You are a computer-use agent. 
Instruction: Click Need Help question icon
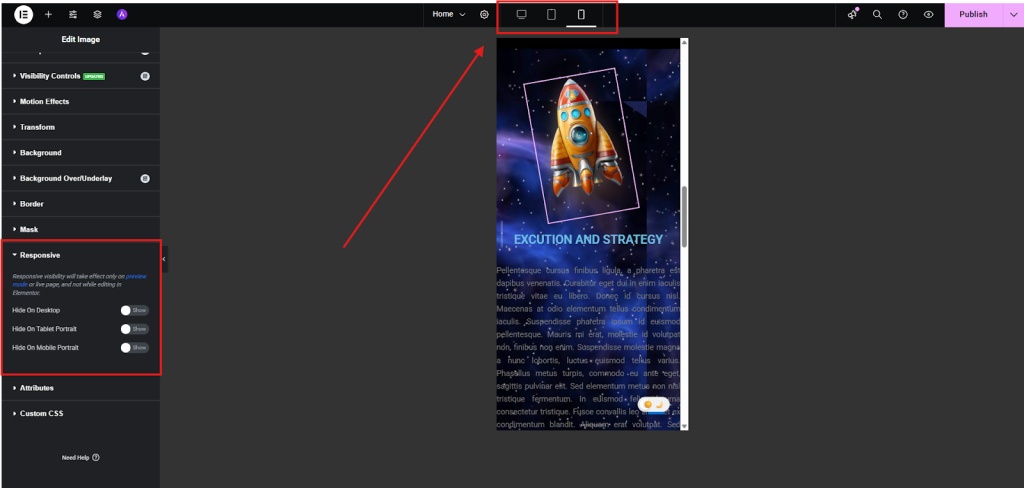point(96,458)
